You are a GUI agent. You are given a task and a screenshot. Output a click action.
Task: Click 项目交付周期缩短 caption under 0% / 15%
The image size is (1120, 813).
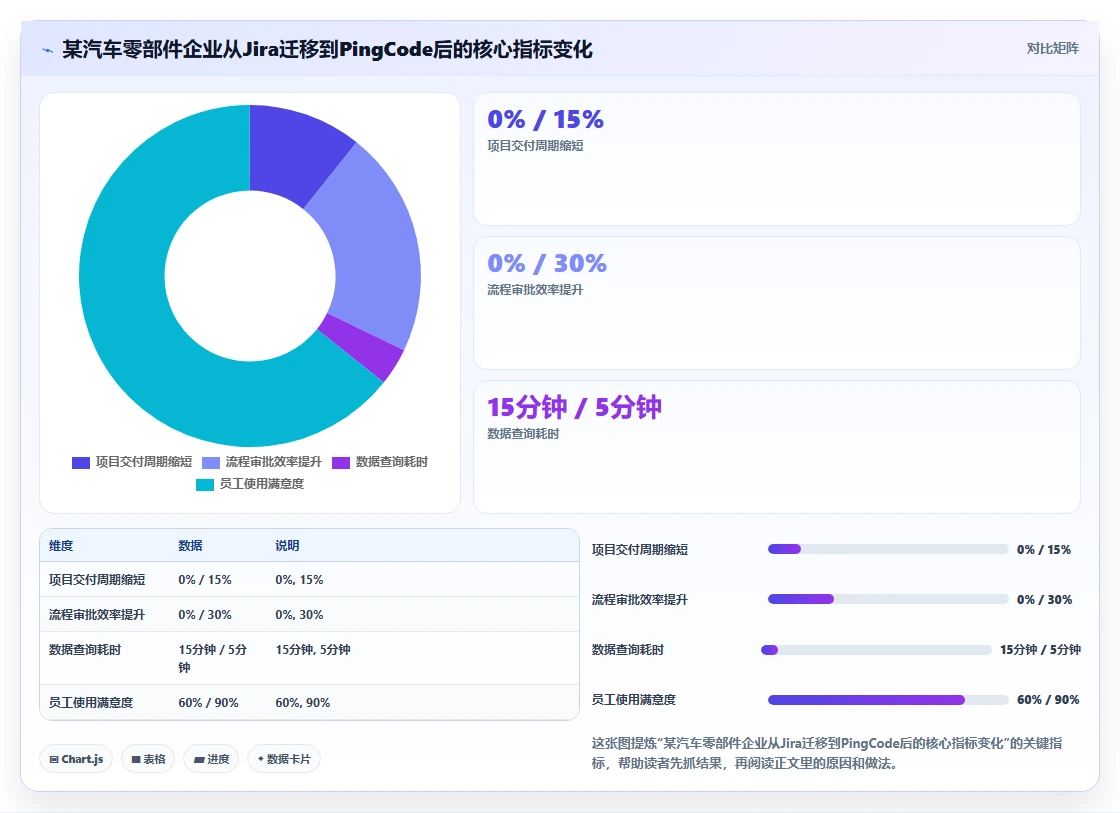pos(535,146)
